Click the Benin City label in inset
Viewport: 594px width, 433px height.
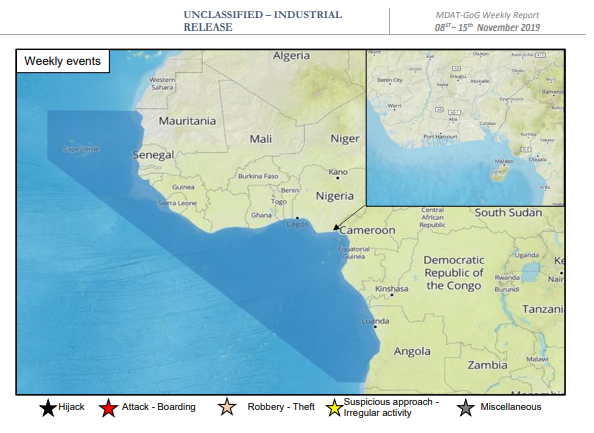tap(390, 80)
